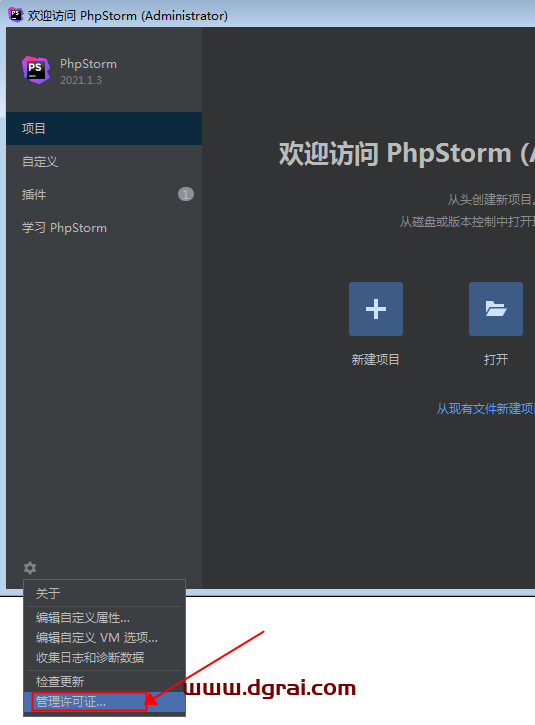This screenshot has height=725, width=535.
Task: Select 编辑自定义属性... menu entry
Action: pos(105,618)
